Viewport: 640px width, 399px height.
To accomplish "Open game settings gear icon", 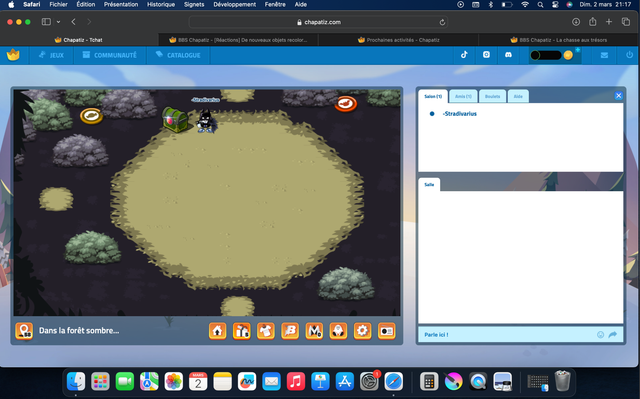I will (x=362, y=331).
